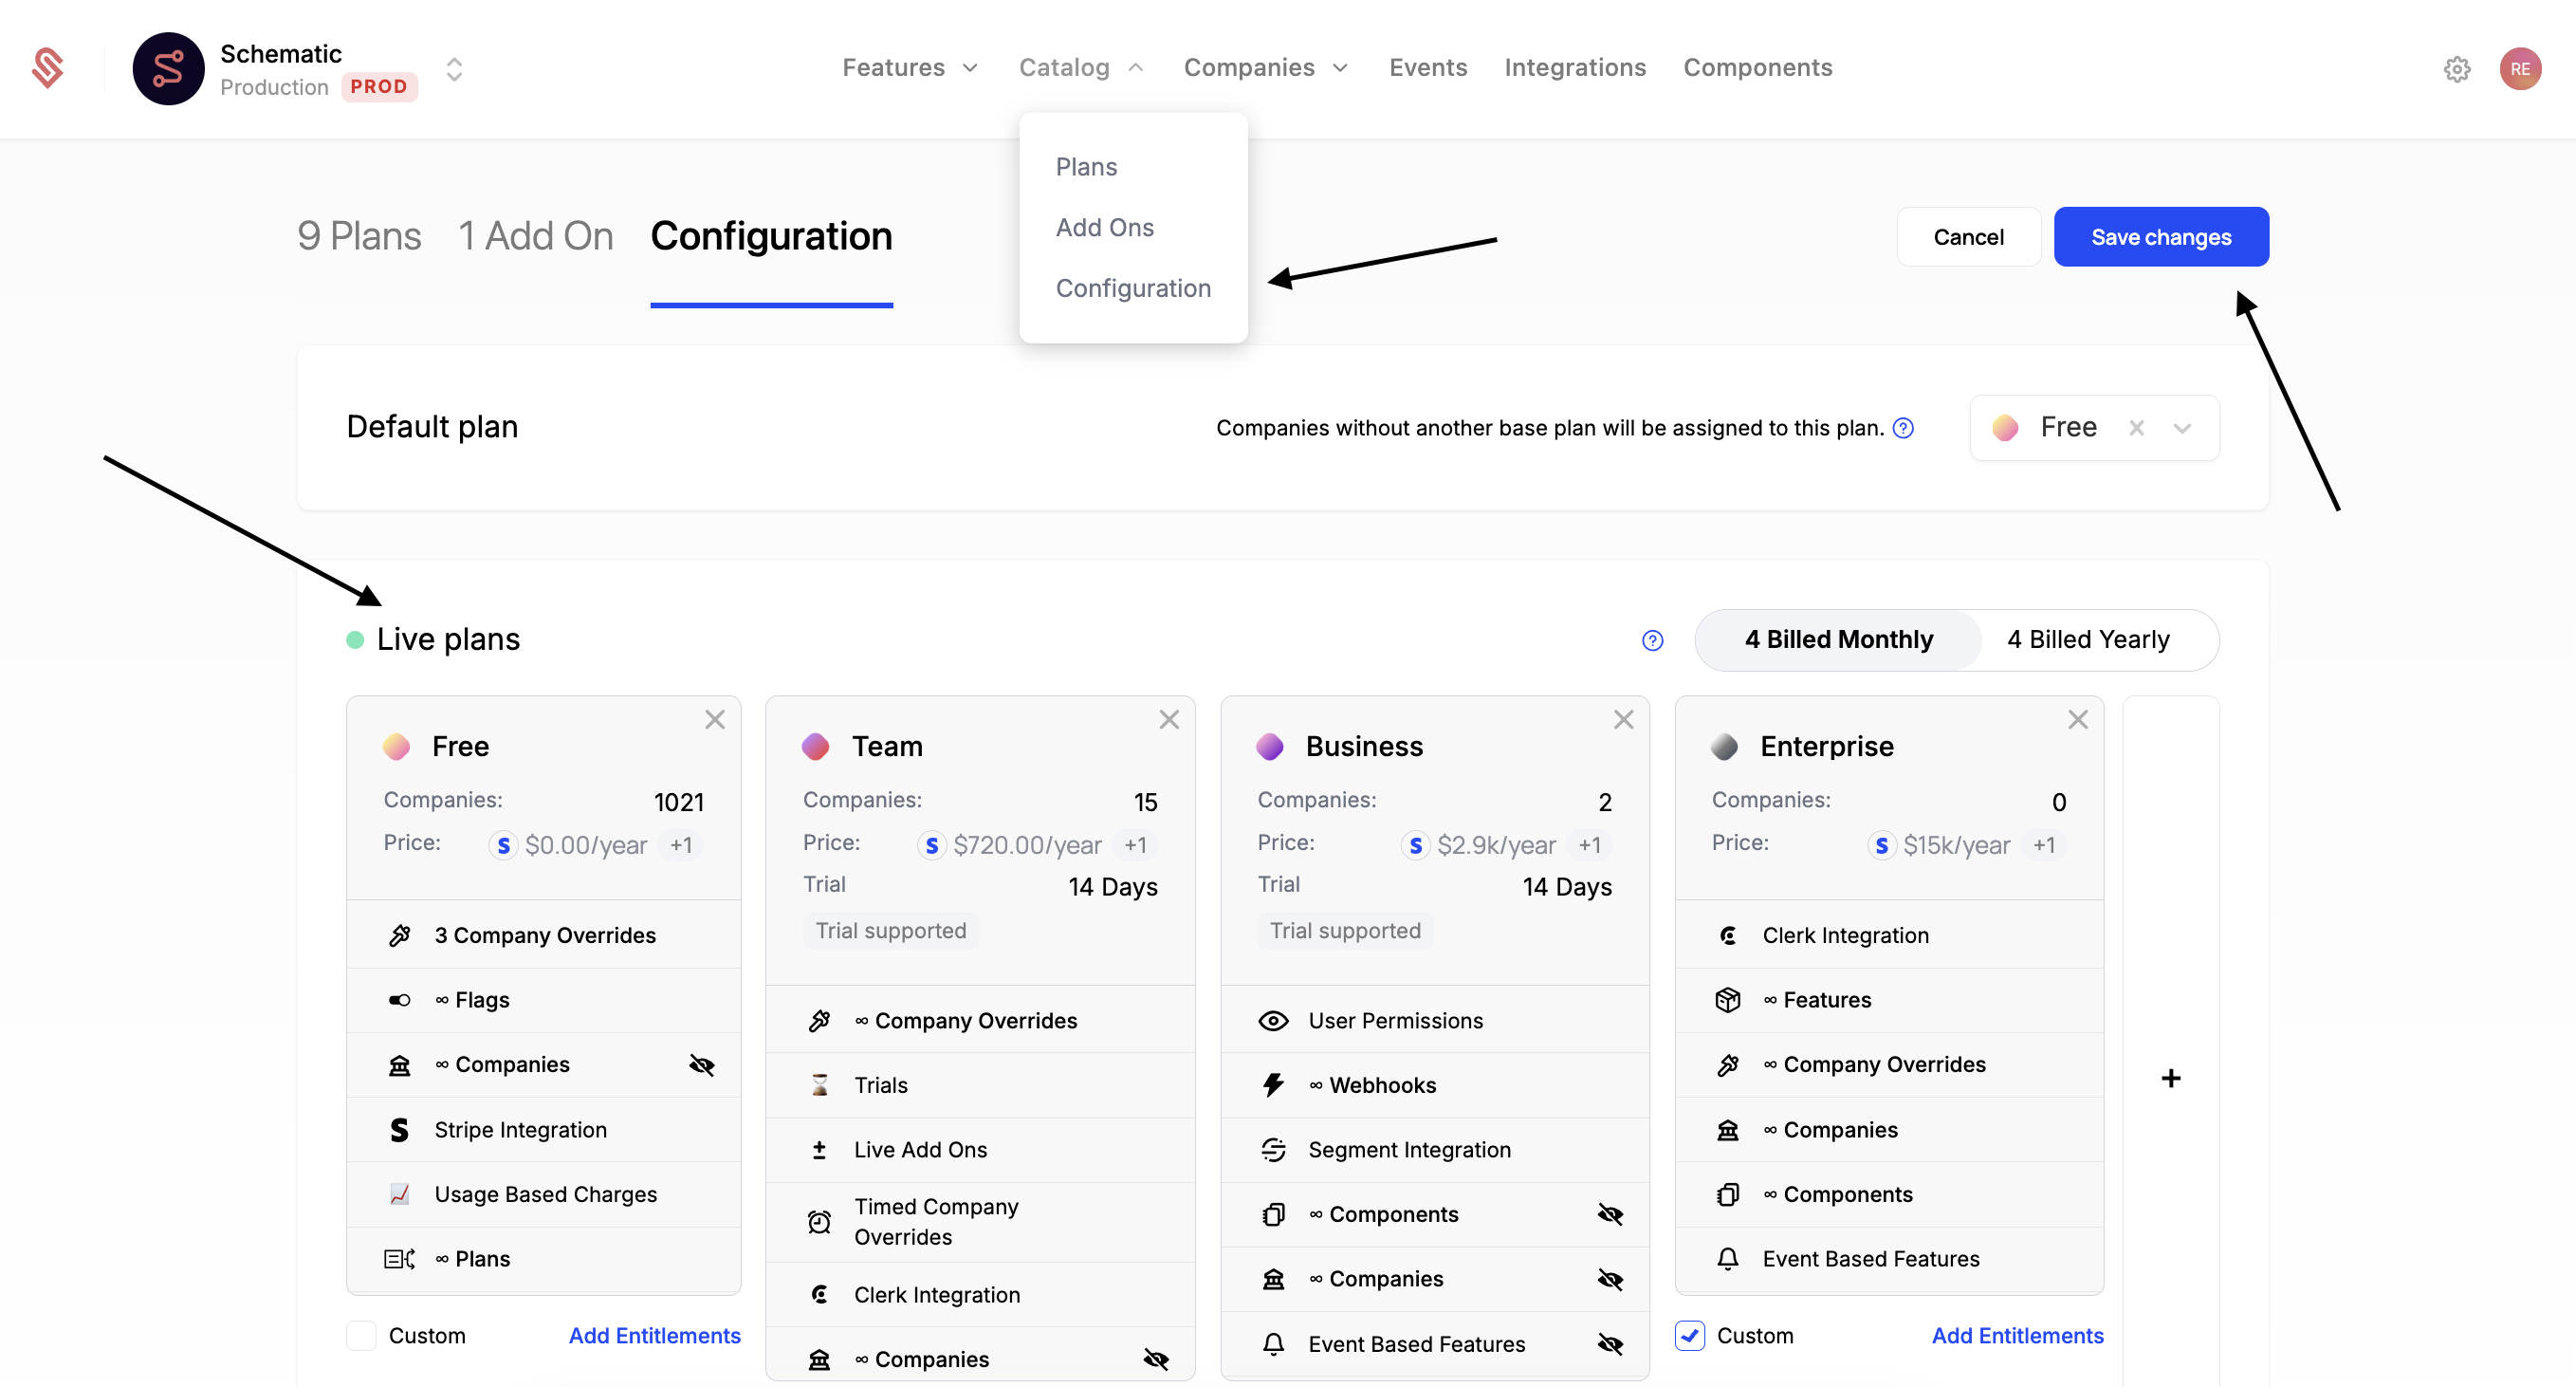Image resolution: width=2576 pixels, height=1387 pixels.
Task: Click the Segment Integration icon in Business plan
Action: point(1273,1150)
